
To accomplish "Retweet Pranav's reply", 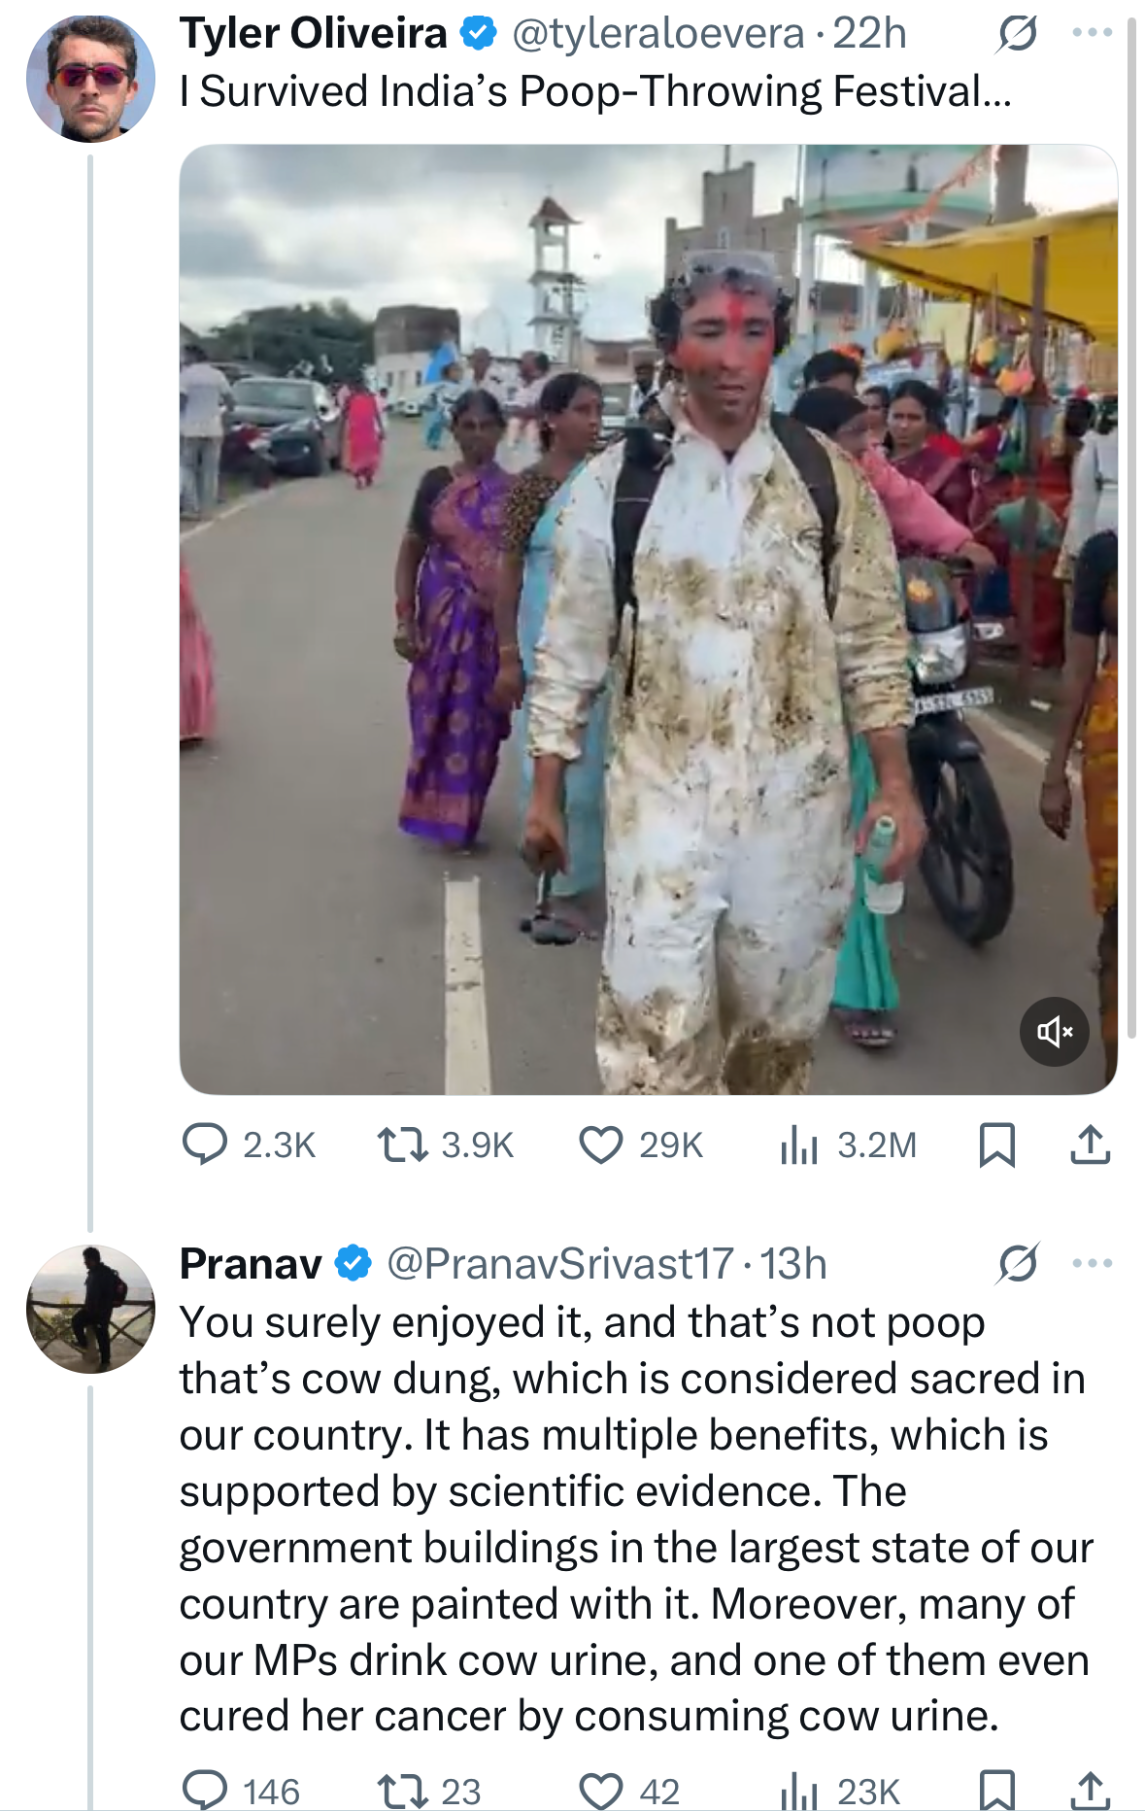I will (402, 1789).
